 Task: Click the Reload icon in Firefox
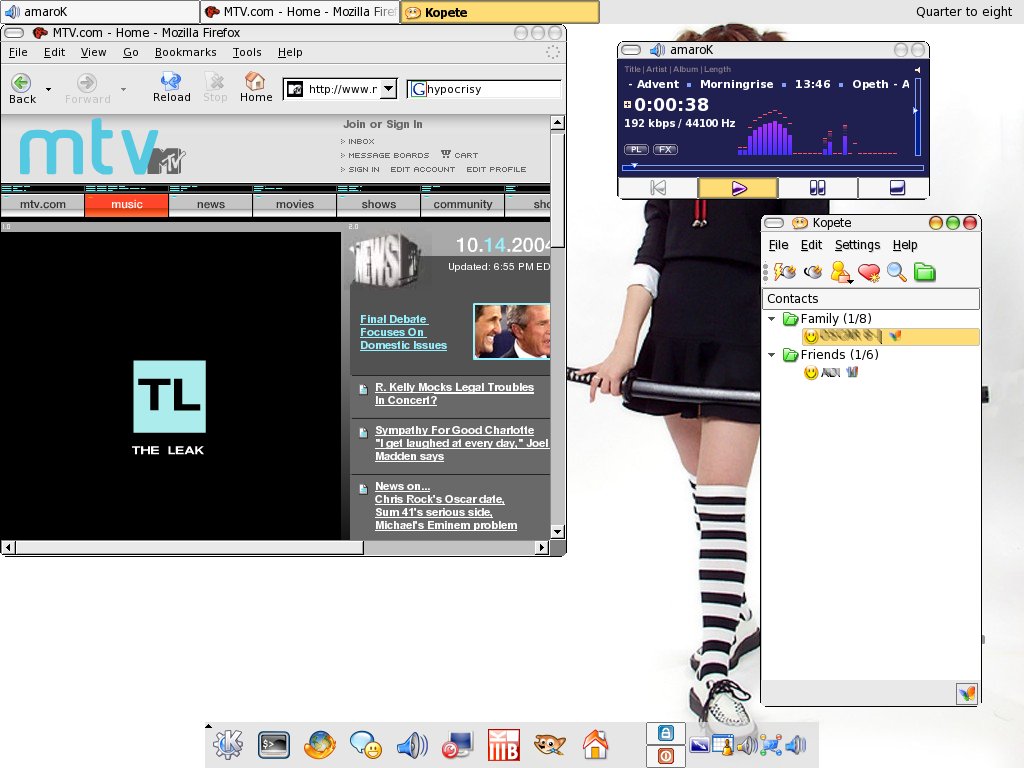pyautogui.click(x=171, y=81)
